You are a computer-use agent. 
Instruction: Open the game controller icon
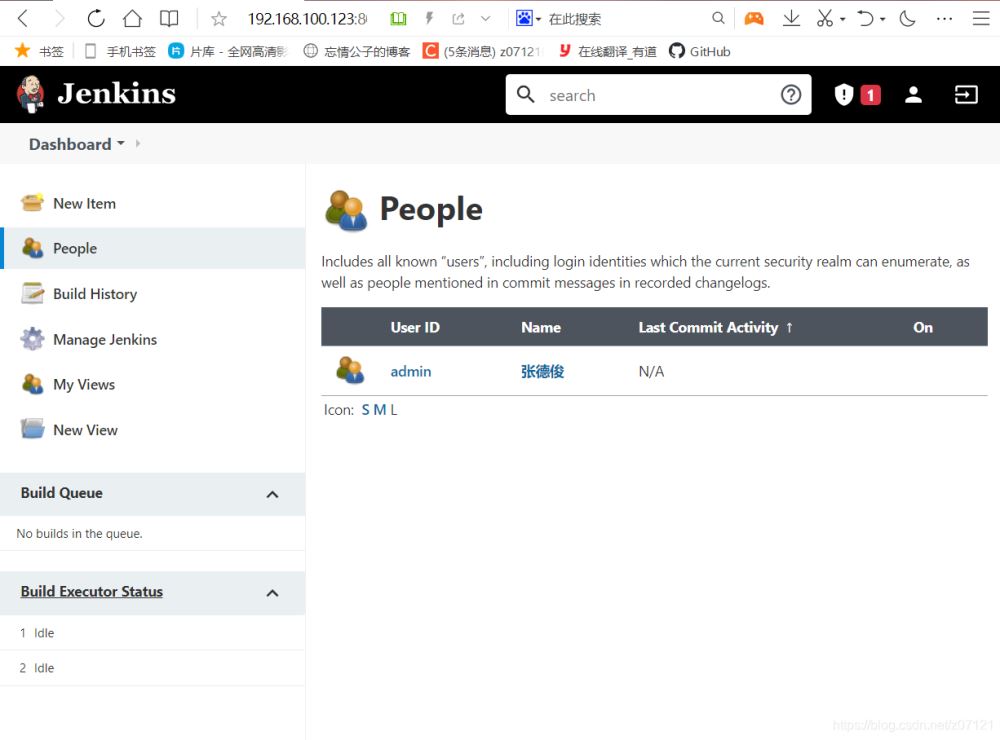click(x=754, y=18)
